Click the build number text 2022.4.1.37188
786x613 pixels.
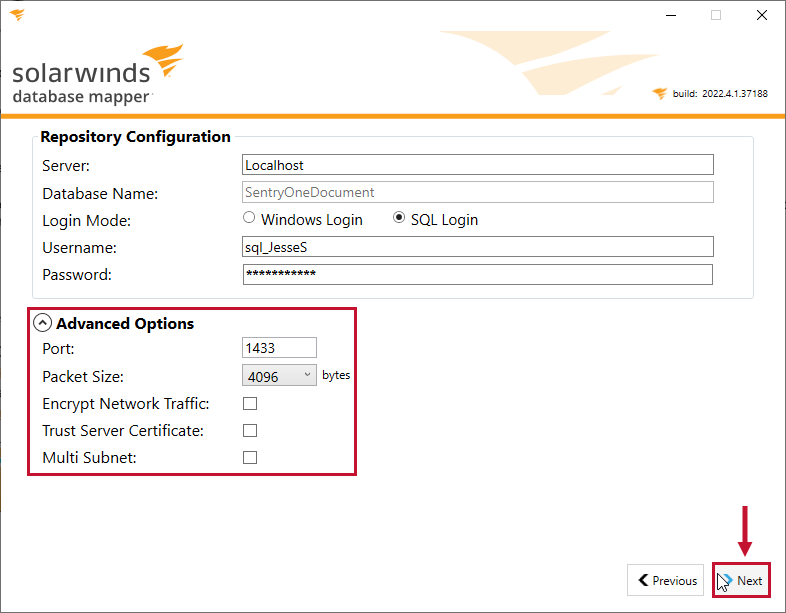(735, 94)
